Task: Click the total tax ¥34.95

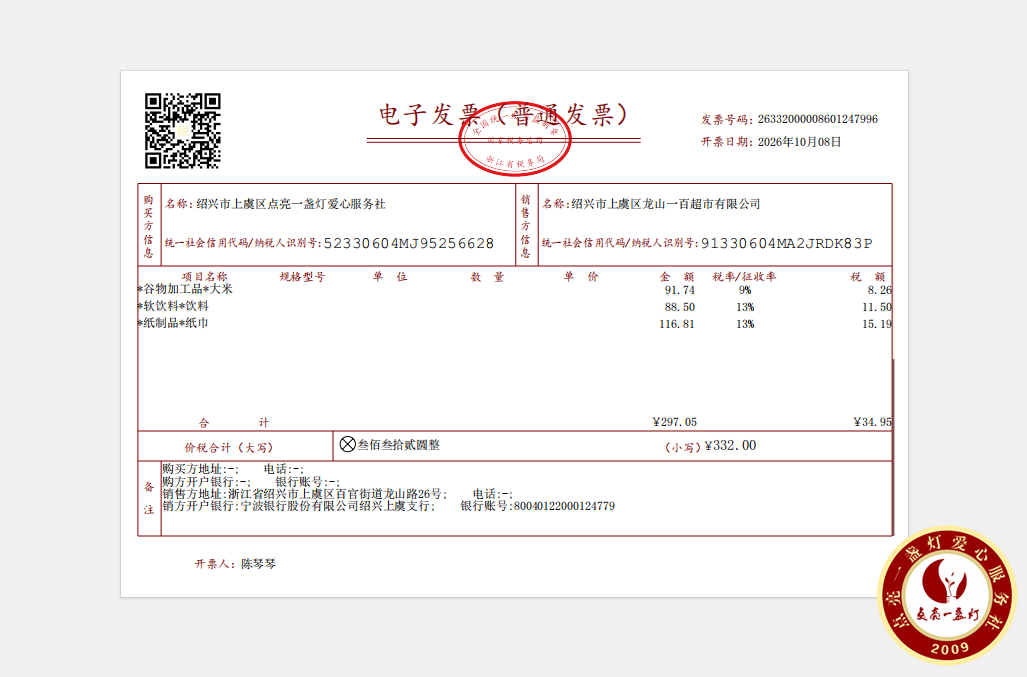Action: [x=872, y=422]
